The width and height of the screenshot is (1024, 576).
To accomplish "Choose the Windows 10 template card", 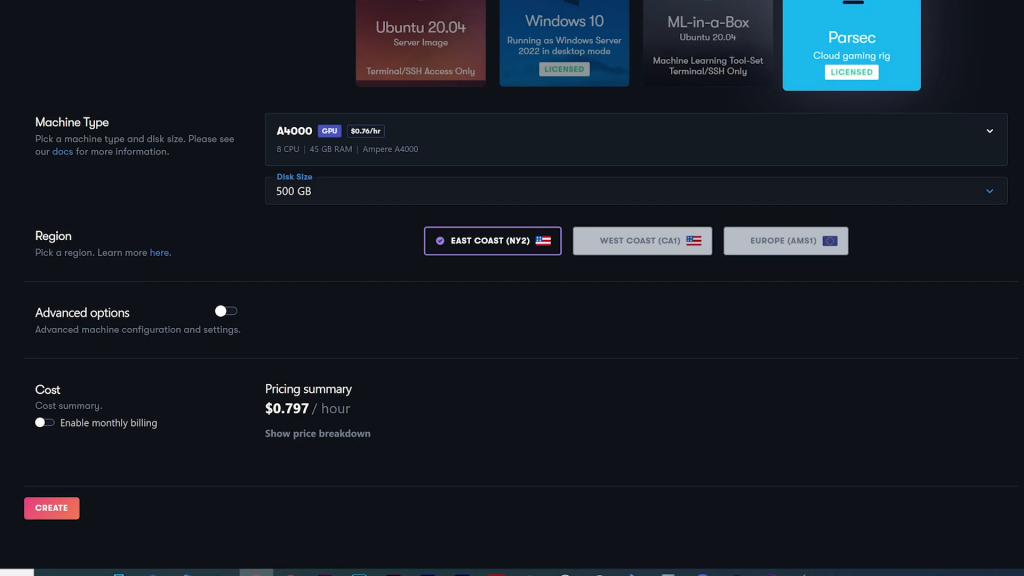I will tap(564, 43).
